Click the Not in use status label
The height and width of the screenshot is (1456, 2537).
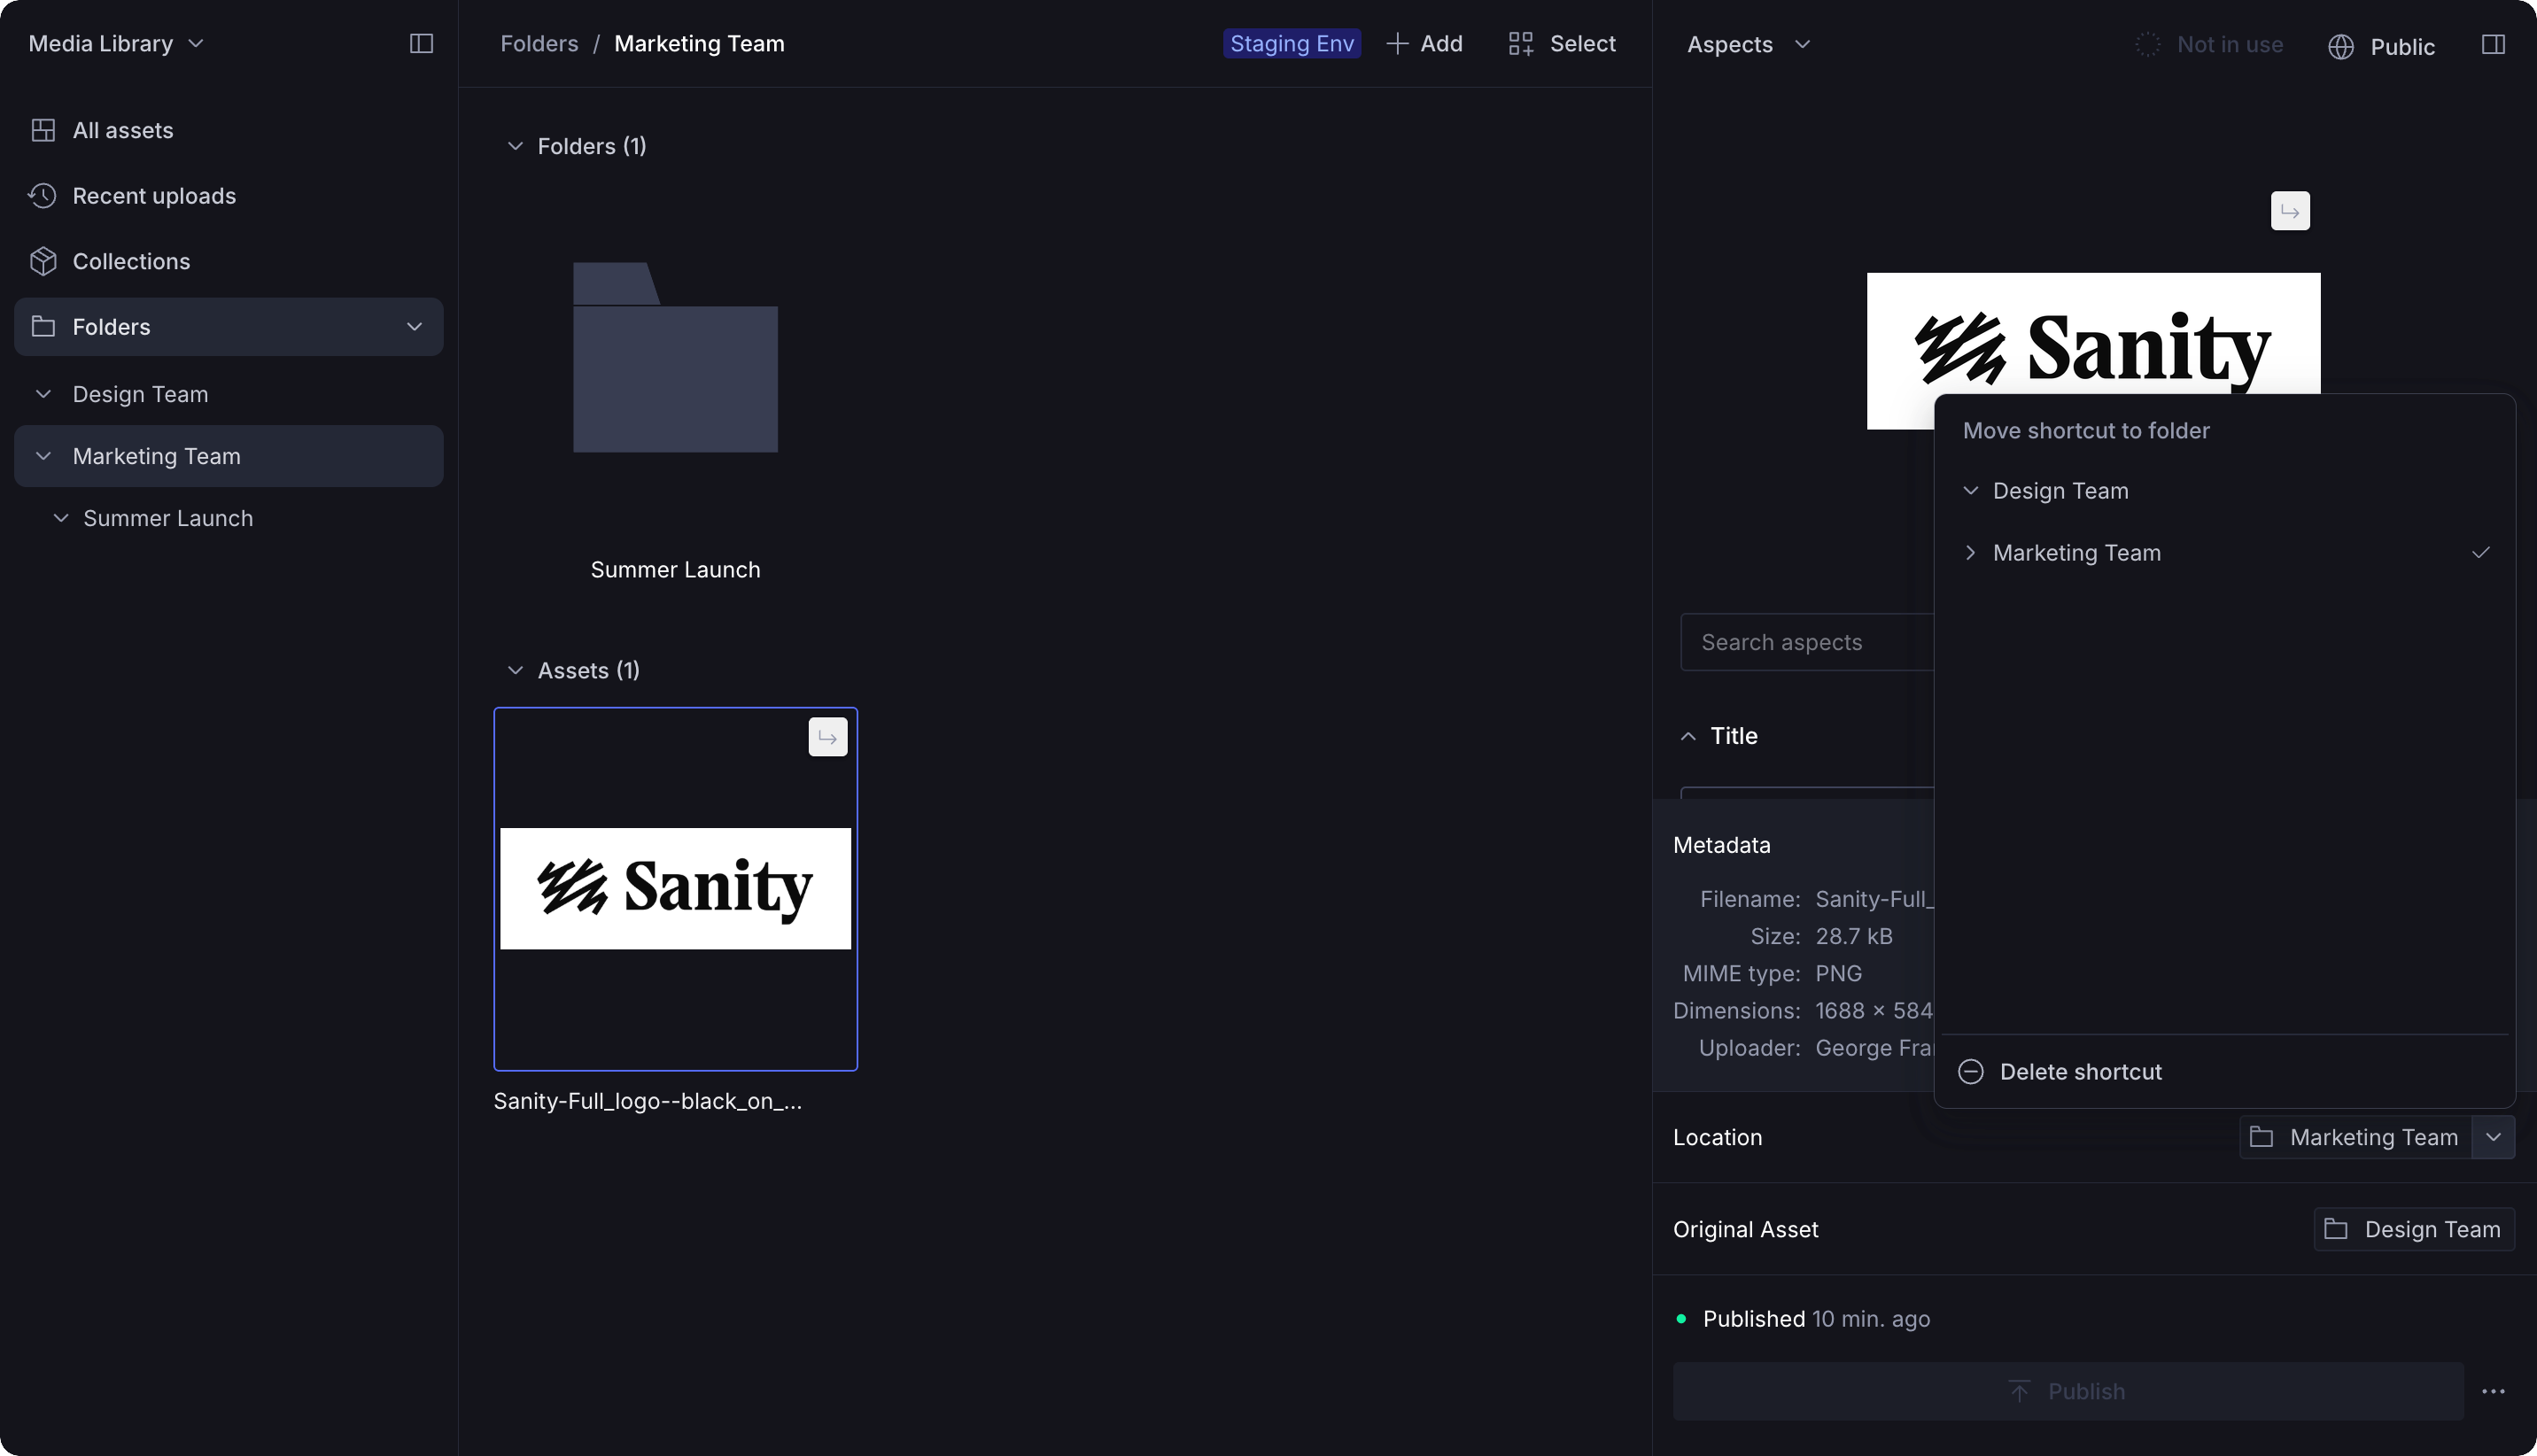(2230, 45)
